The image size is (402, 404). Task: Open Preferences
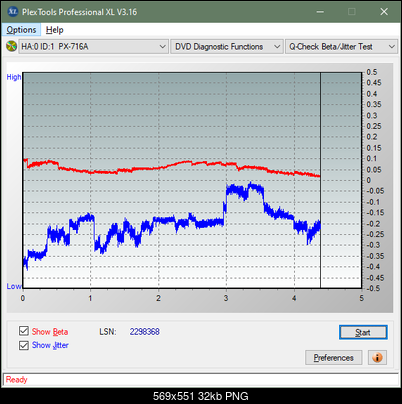[x=334, y=358]
